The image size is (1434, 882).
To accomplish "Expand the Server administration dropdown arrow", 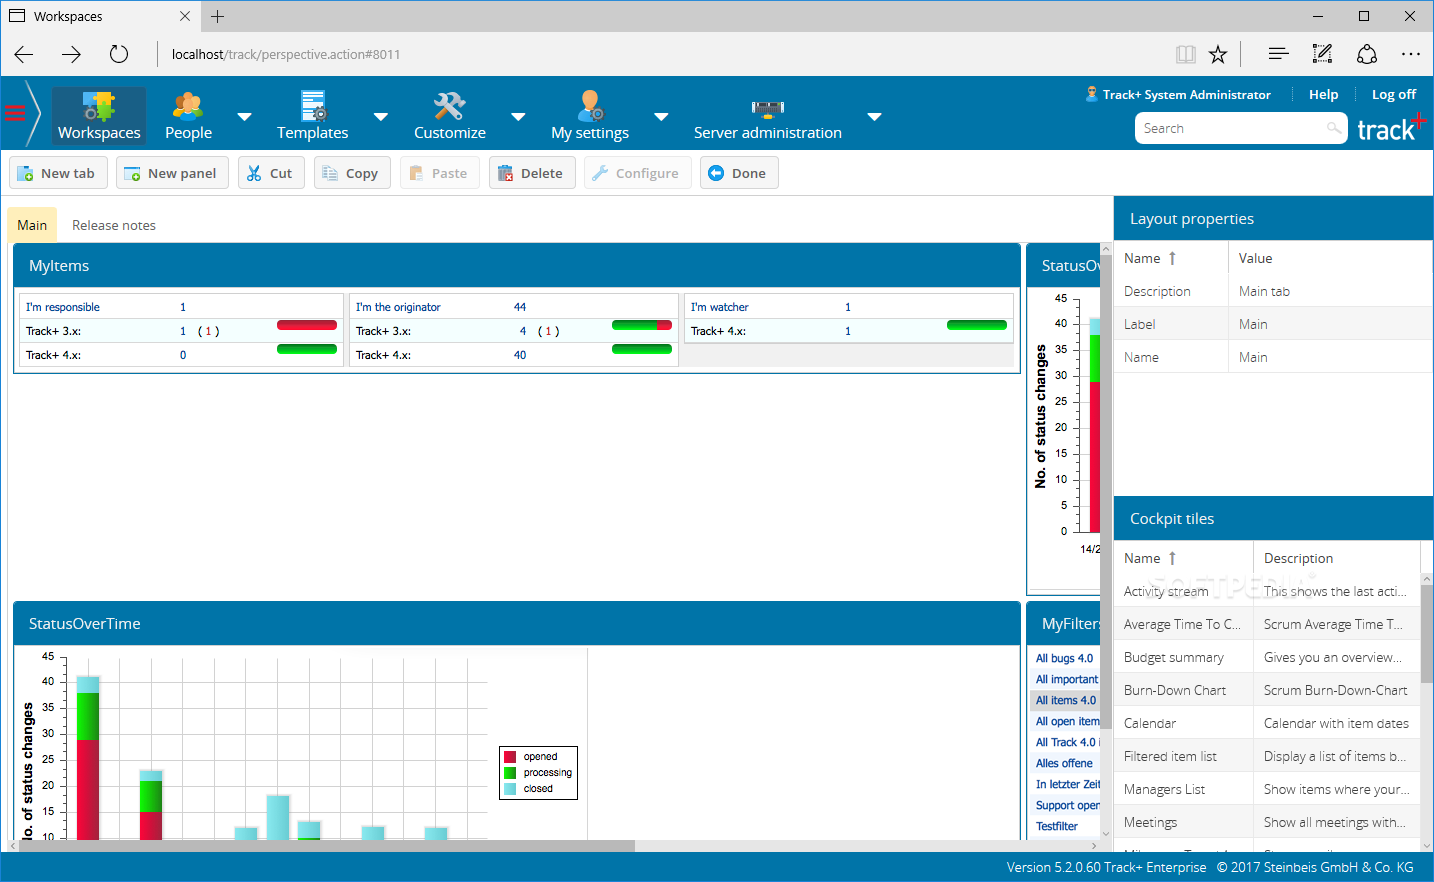I will (x=874, y=117).
